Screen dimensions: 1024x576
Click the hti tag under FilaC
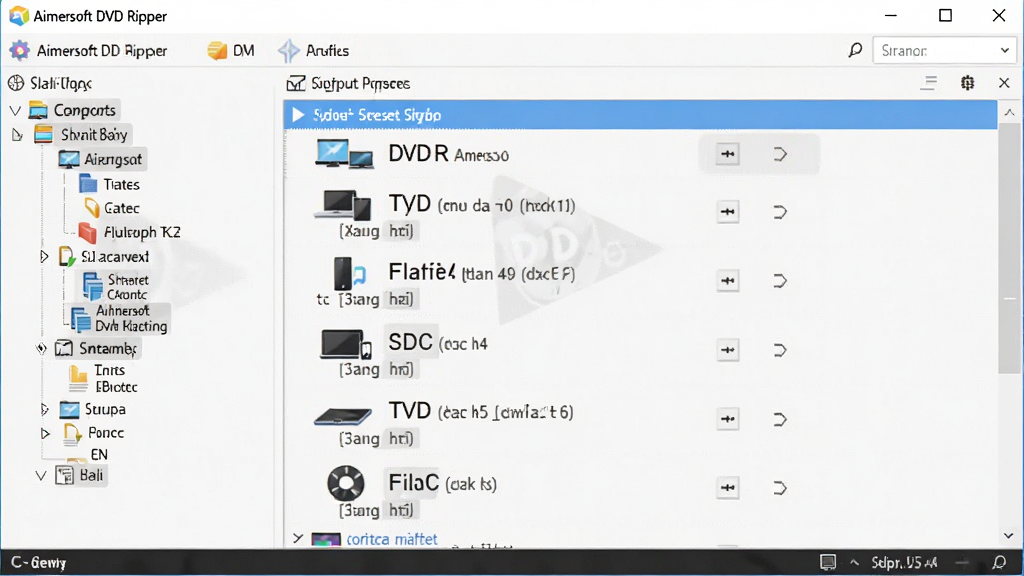point(401,510)
